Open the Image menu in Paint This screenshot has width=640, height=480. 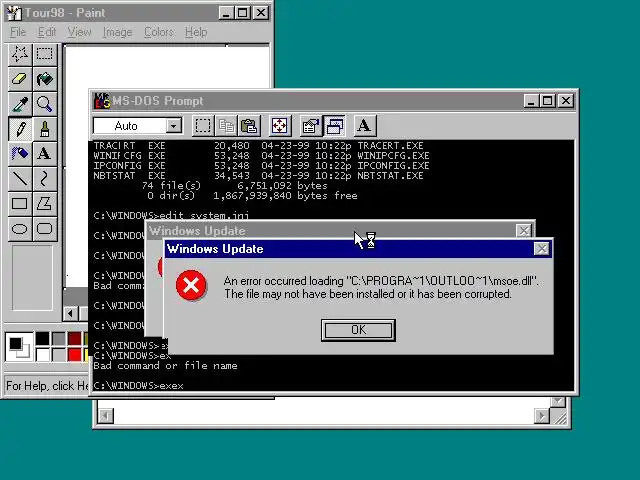coord(118,32)
